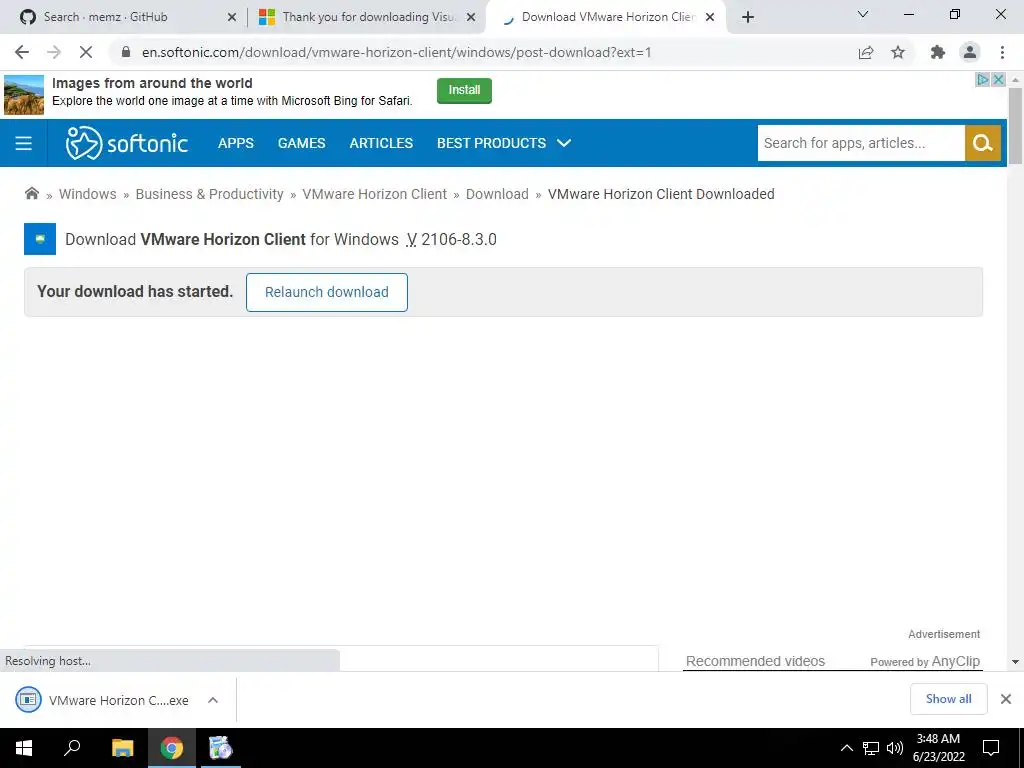1024x768 pixels.
Task: Close the Thank you for downloading tab
Action: pos(471,18)
